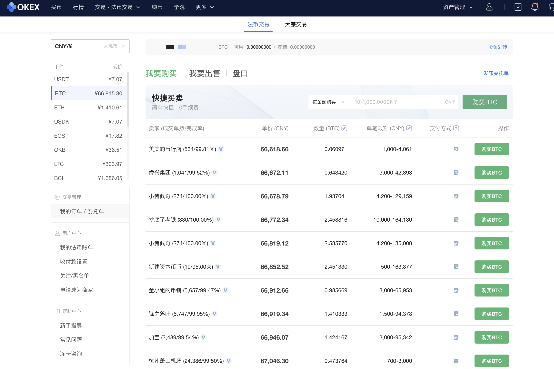Click verified badge in 66,878.78 row
The image size is (554, 369).
pos(213,196)
